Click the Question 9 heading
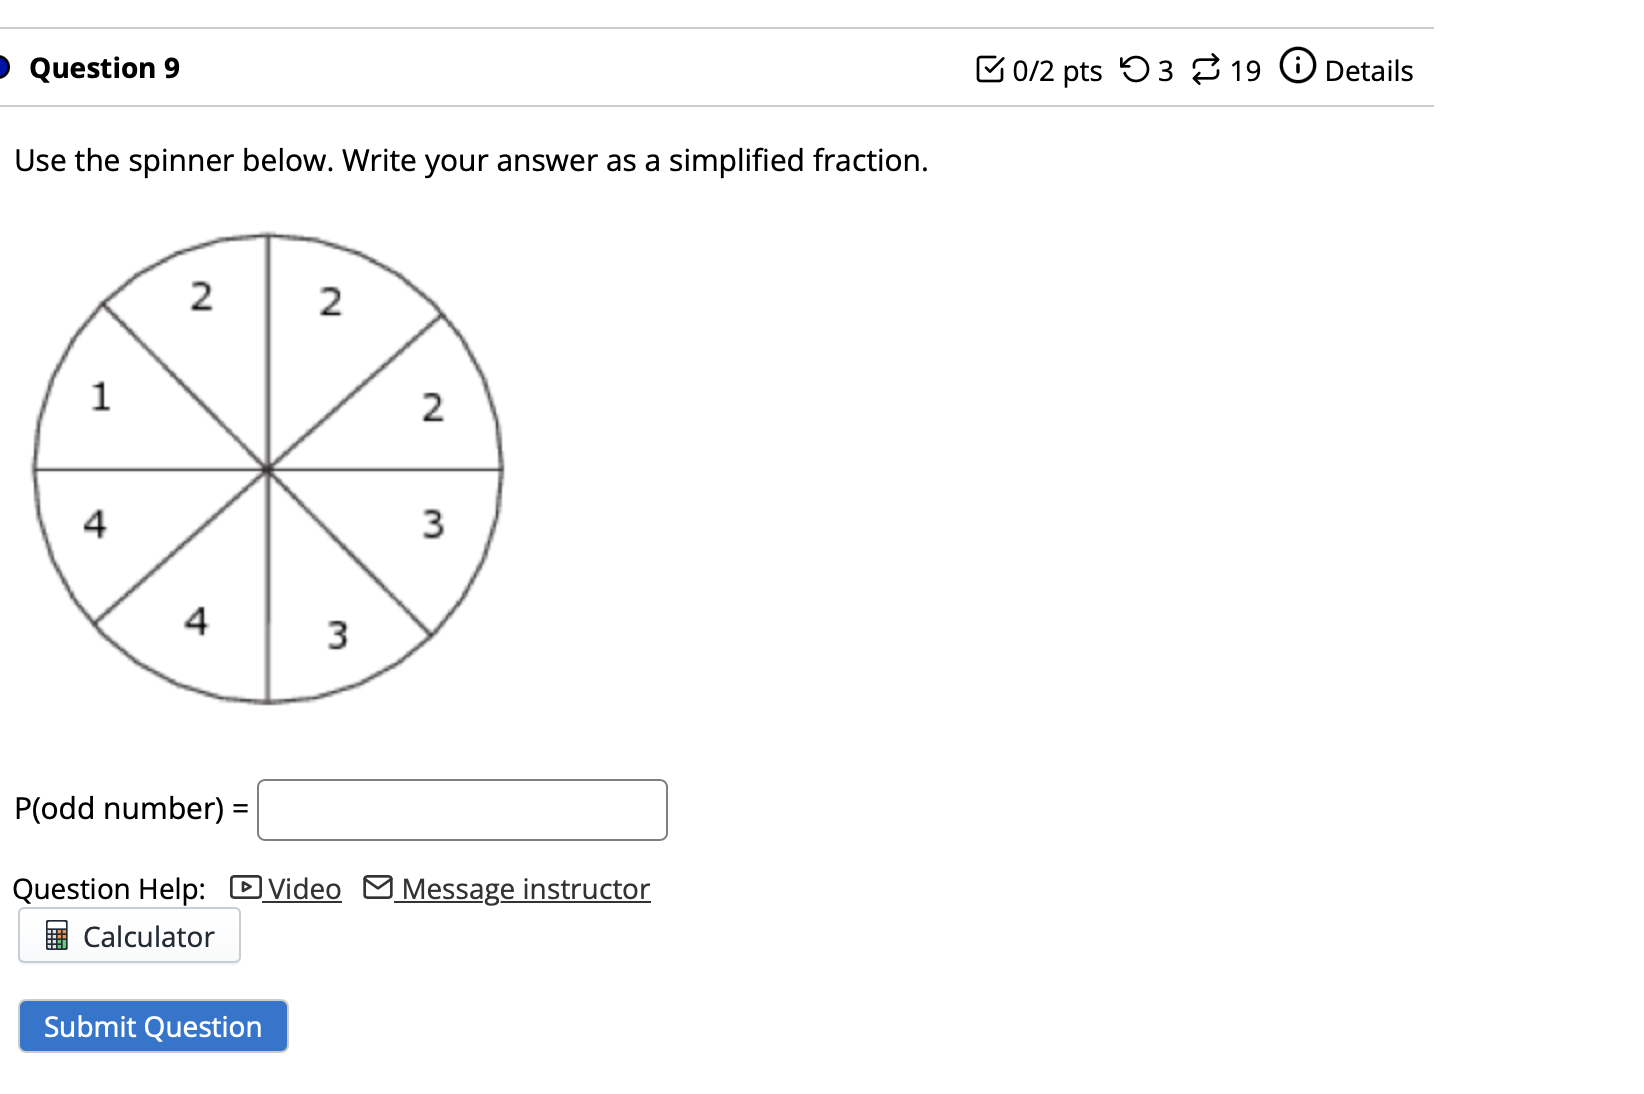 click(104, 67)
